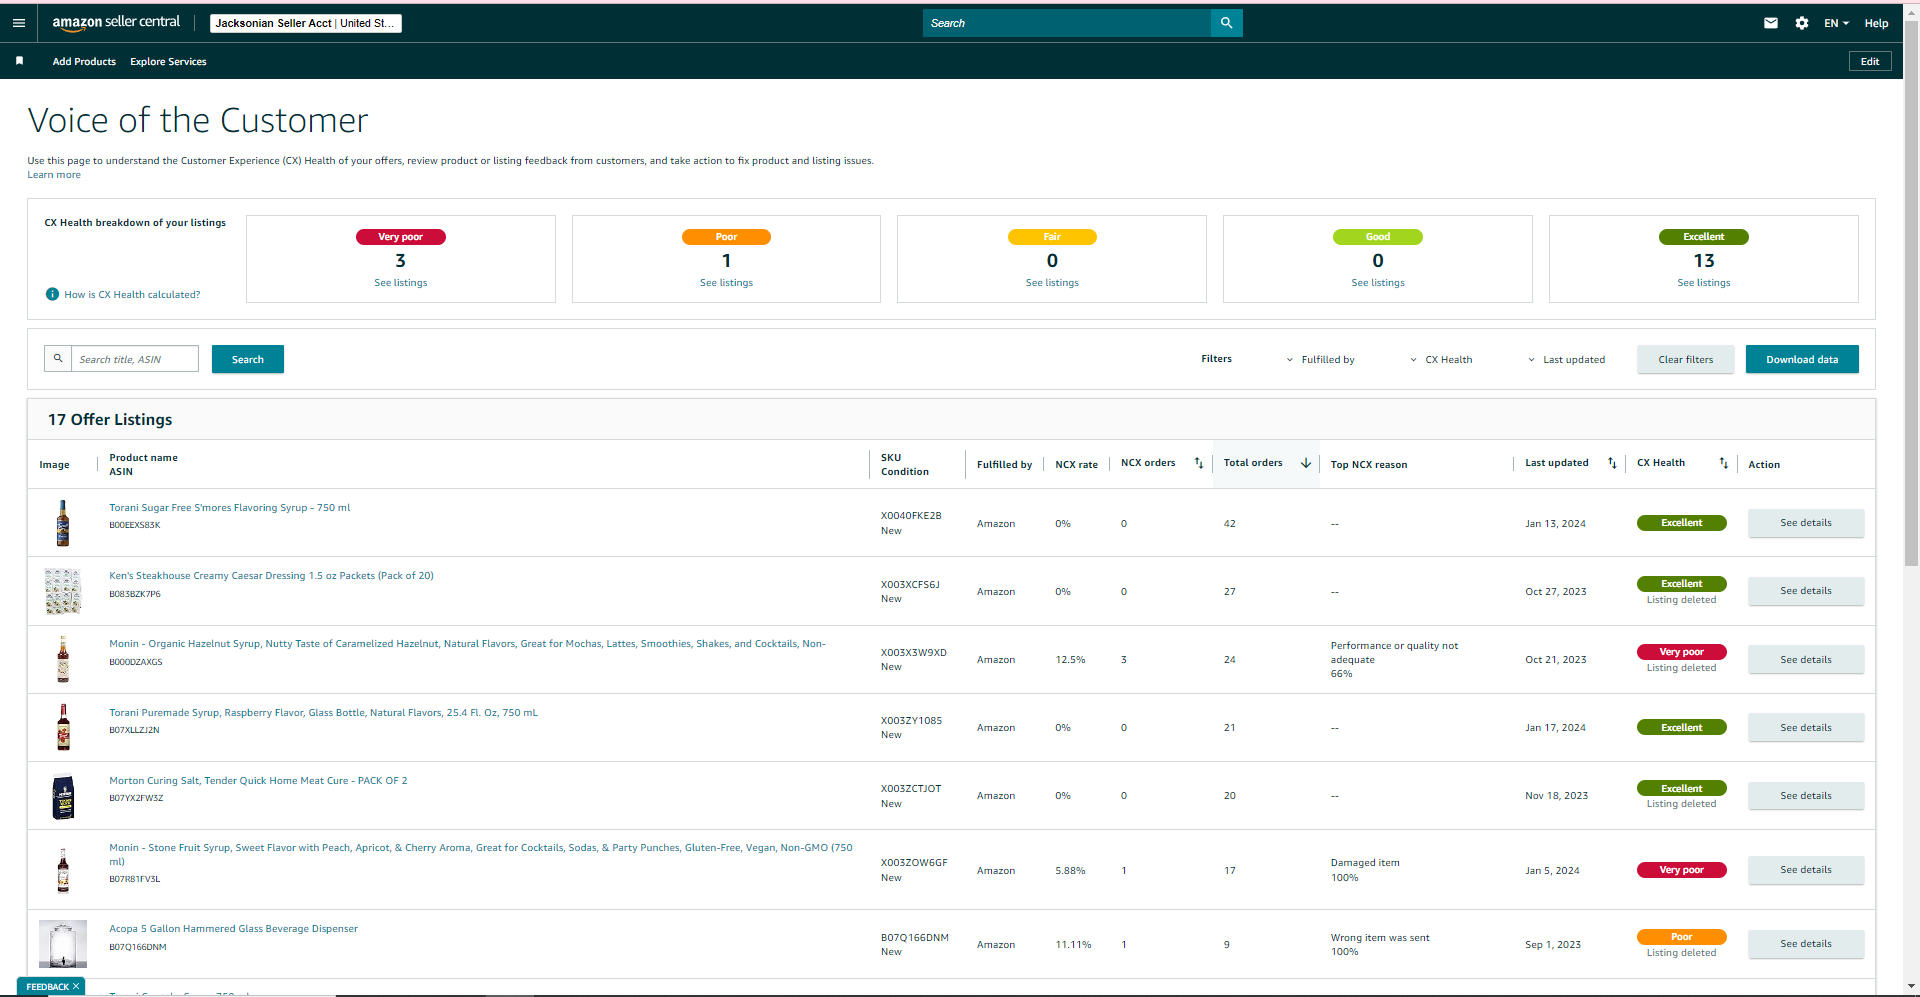Open the language EN dropdown
Image resolution: width=1920 pixels, height=997 pixels.
click(1836, 23)
